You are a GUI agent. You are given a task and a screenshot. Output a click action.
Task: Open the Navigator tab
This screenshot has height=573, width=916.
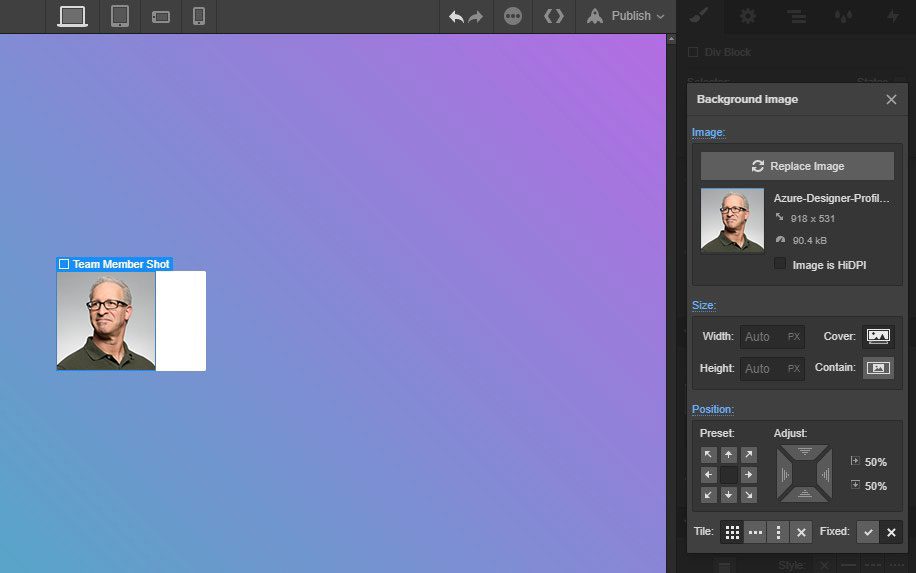796,16
